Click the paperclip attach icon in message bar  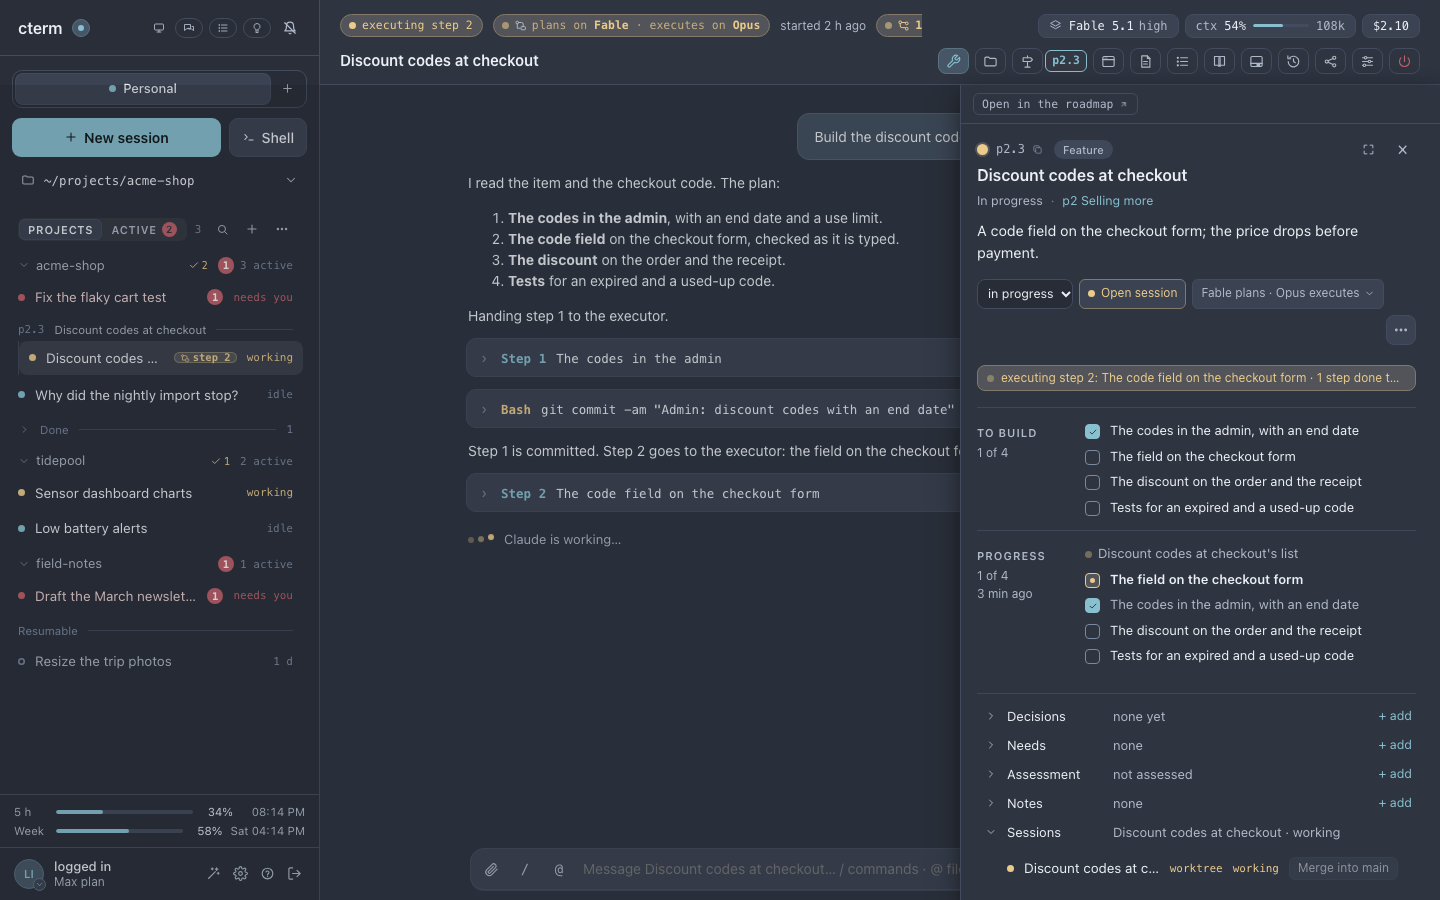[x=491, y=870]
